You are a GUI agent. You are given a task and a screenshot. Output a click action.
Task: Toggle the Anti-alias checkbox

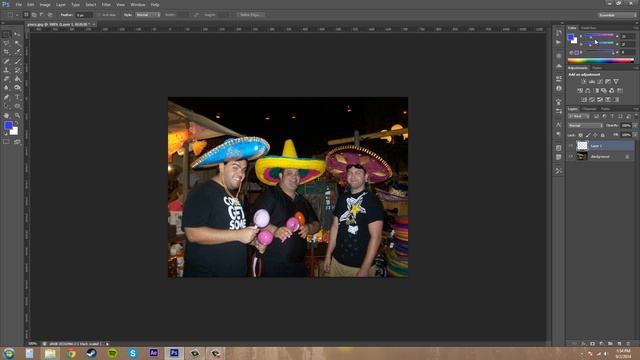(x=98, y=15)
